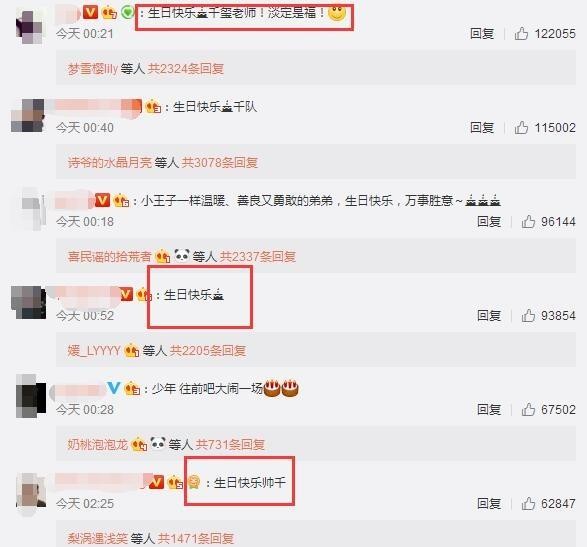This screenshot has width=587, height=547.
Task: Like the comment with 122055 likes
Action: click(521, 34)
